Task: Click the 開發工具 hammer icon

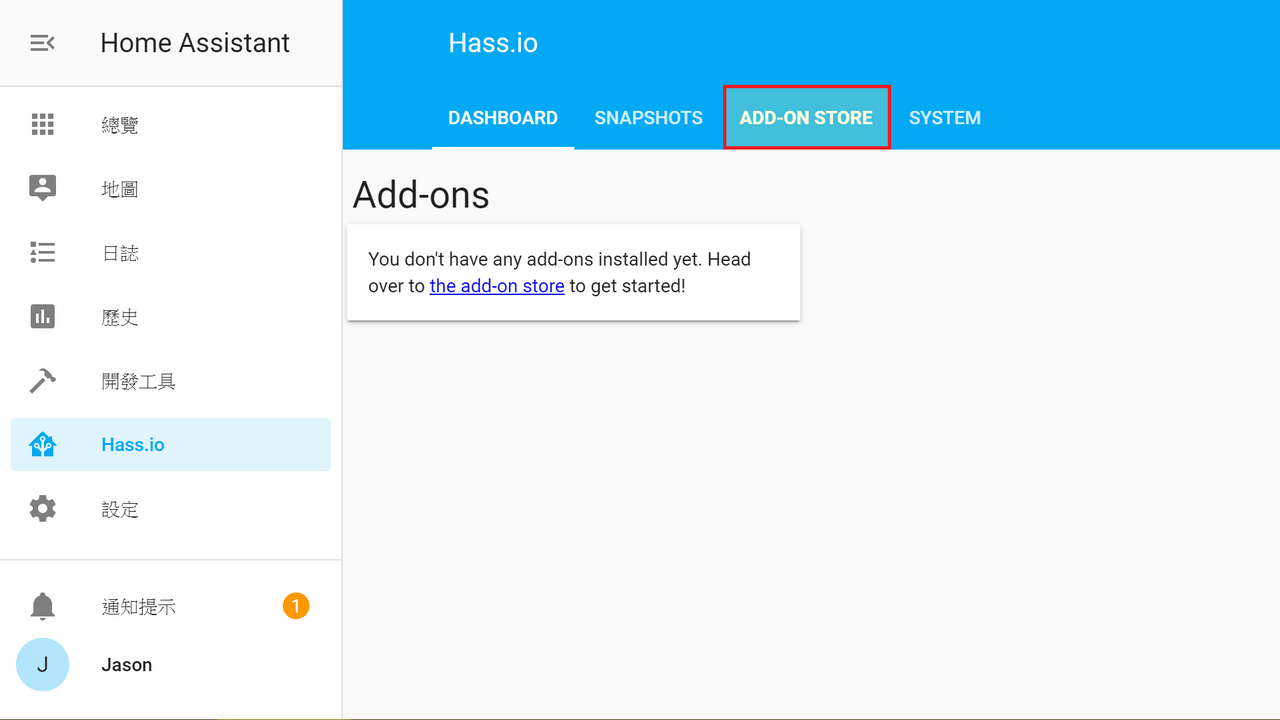Action: point(42,380)
